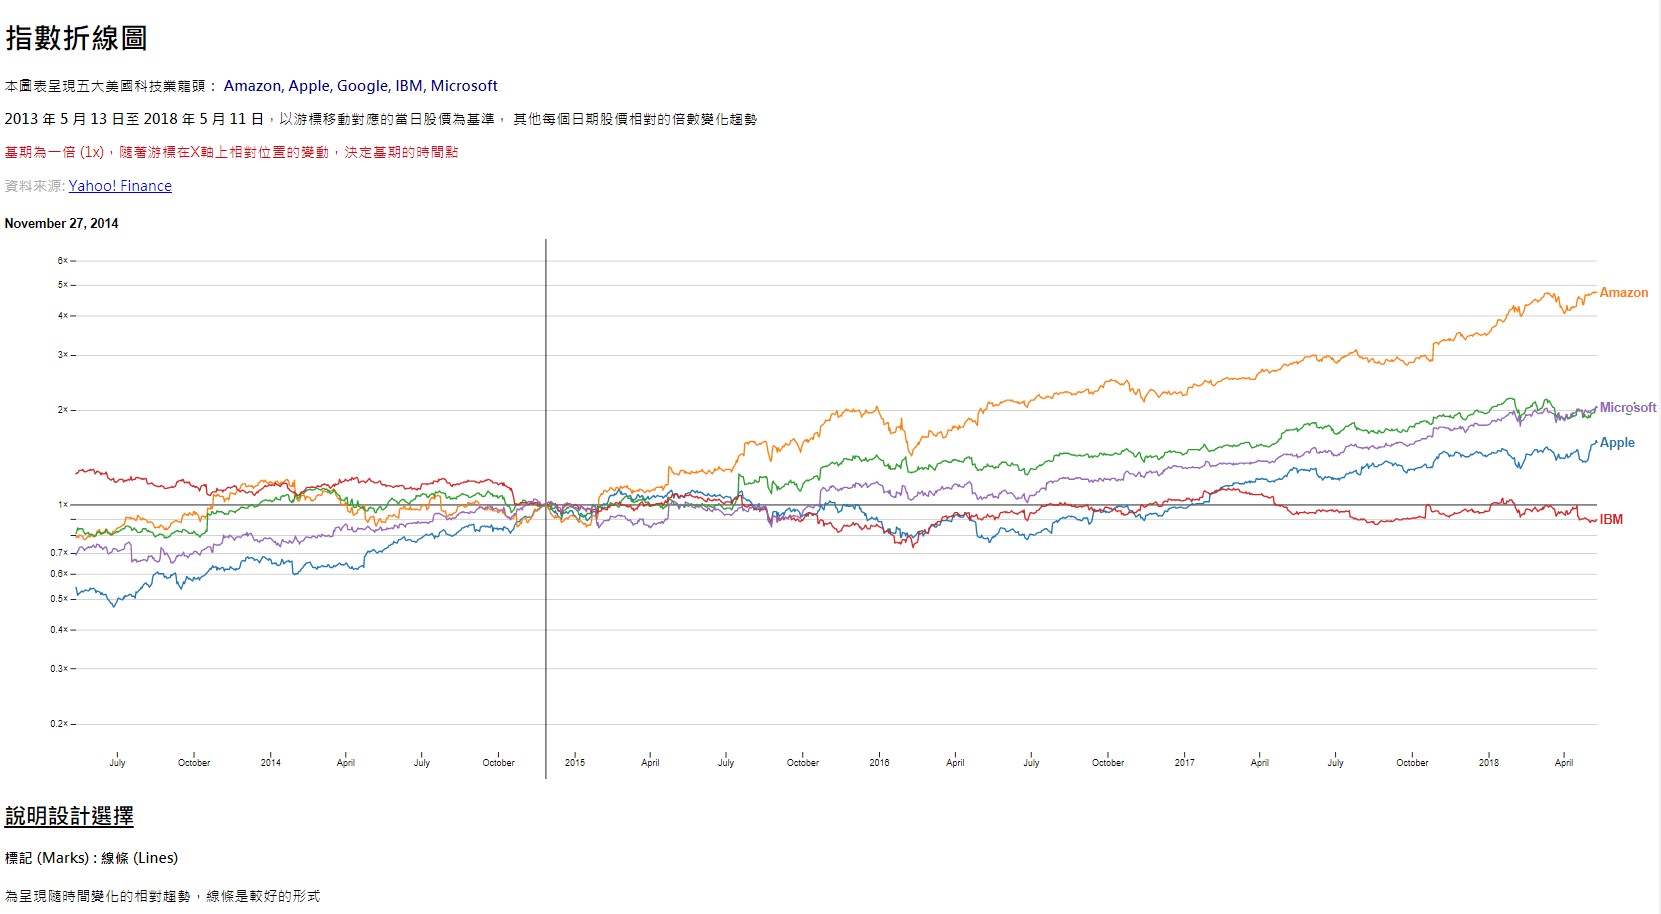Click the 資料來源 source label

(34, 186)
